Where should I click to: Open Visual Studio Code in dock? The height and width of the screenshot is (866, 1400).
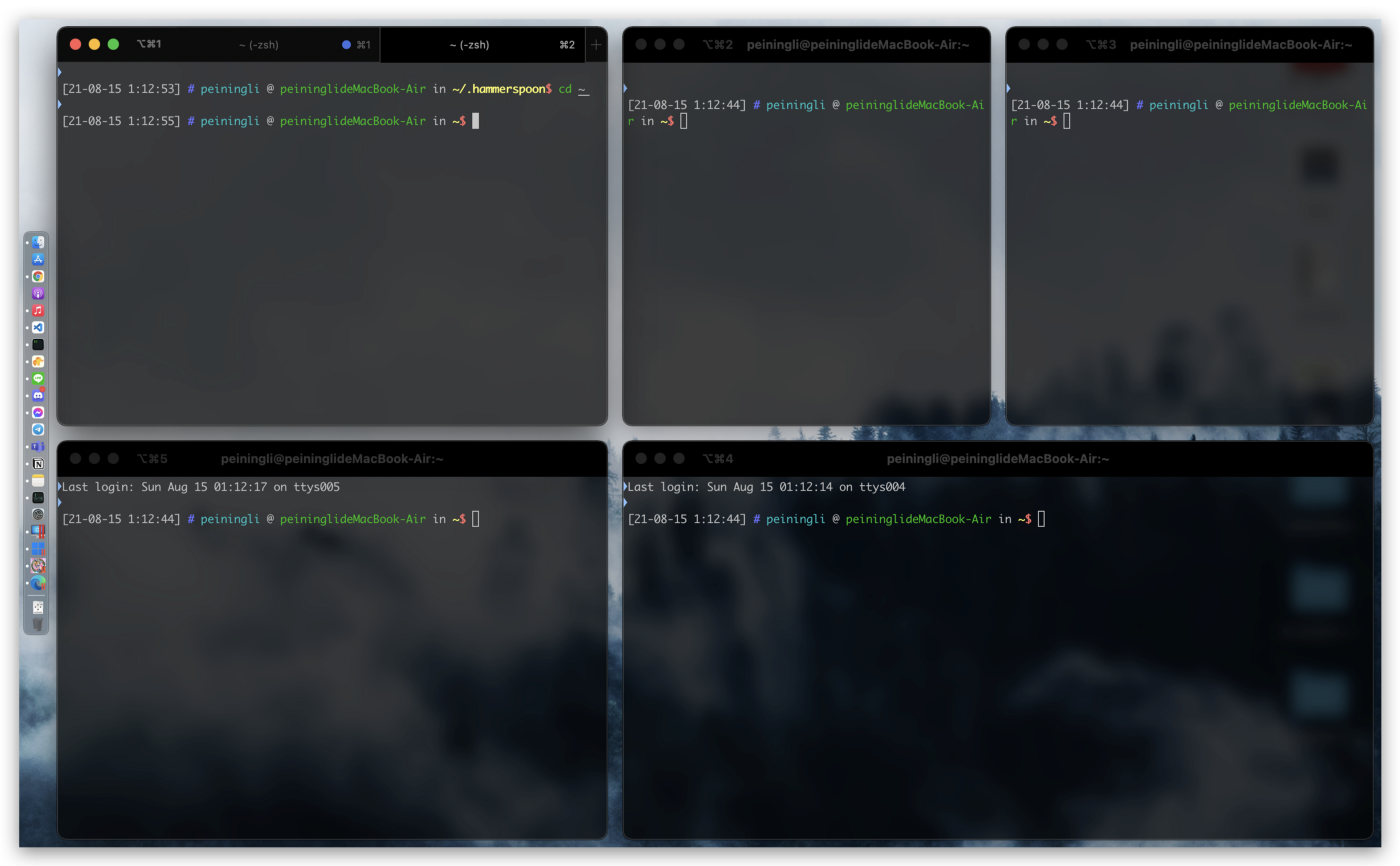[x=38, y=327]
